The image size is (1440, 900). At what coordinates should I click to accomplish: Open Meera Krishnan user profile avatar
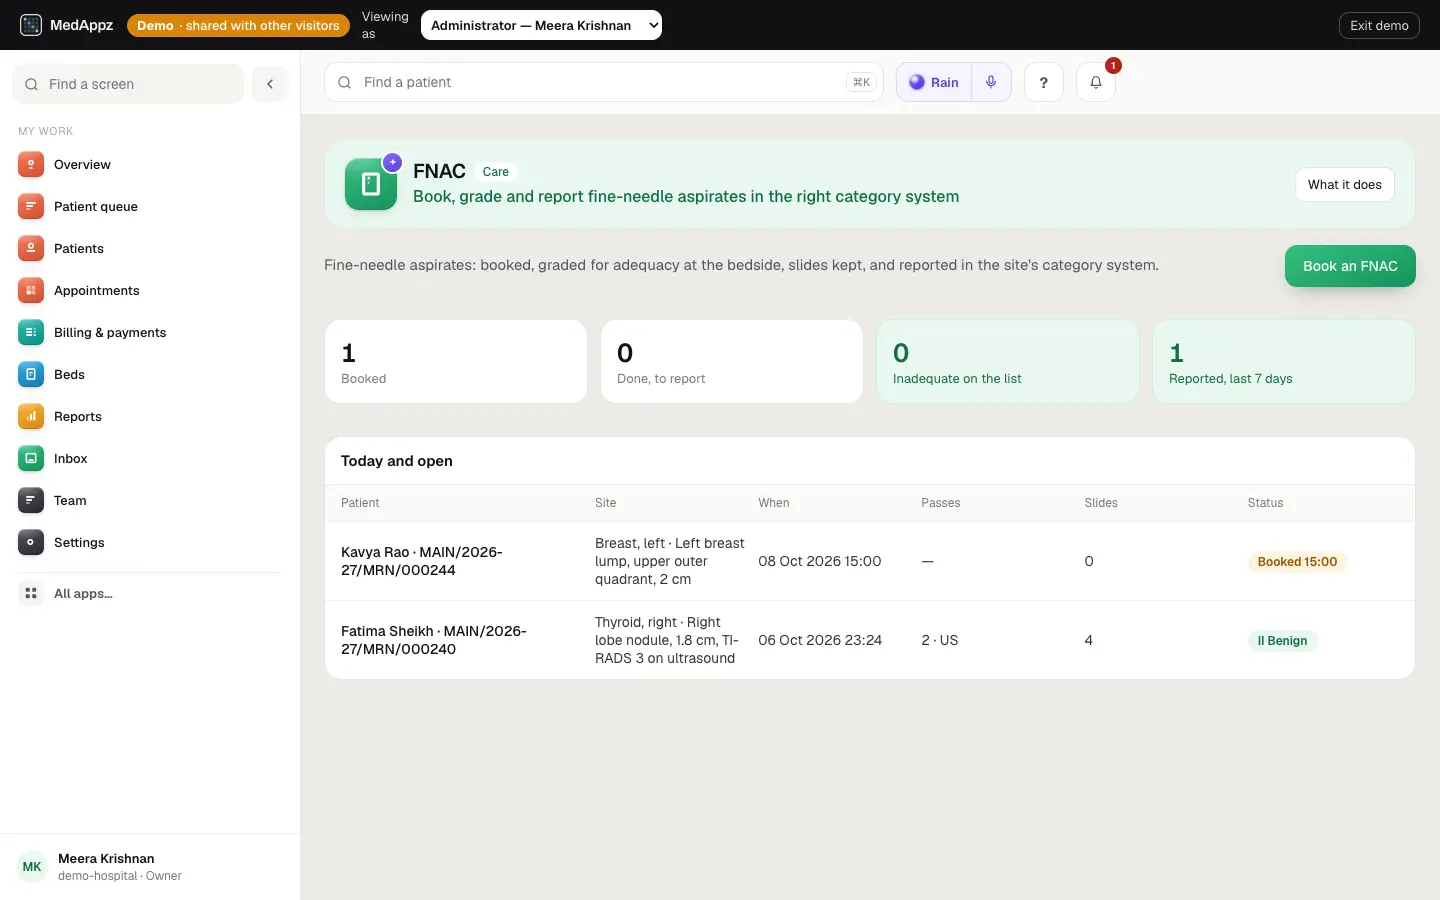coord(32,867)
